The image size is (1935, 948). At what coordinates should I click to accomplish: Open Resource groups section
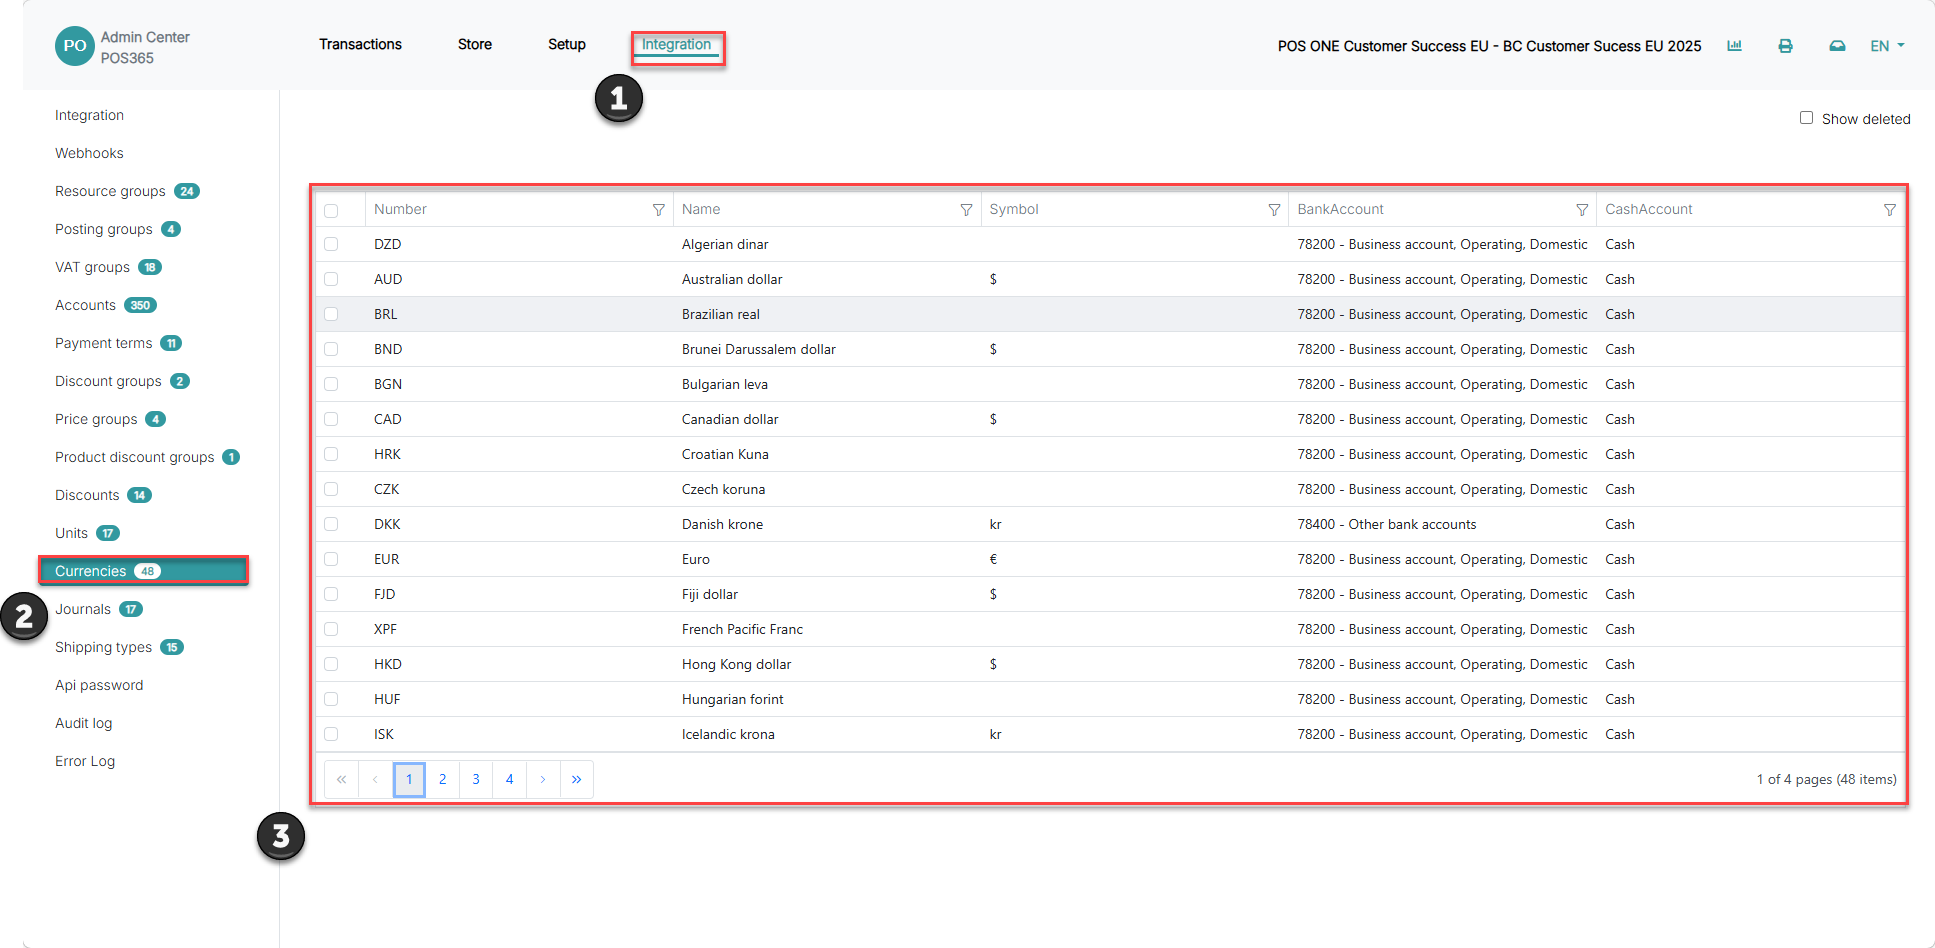pyautogui.click(x=127, y=191)
